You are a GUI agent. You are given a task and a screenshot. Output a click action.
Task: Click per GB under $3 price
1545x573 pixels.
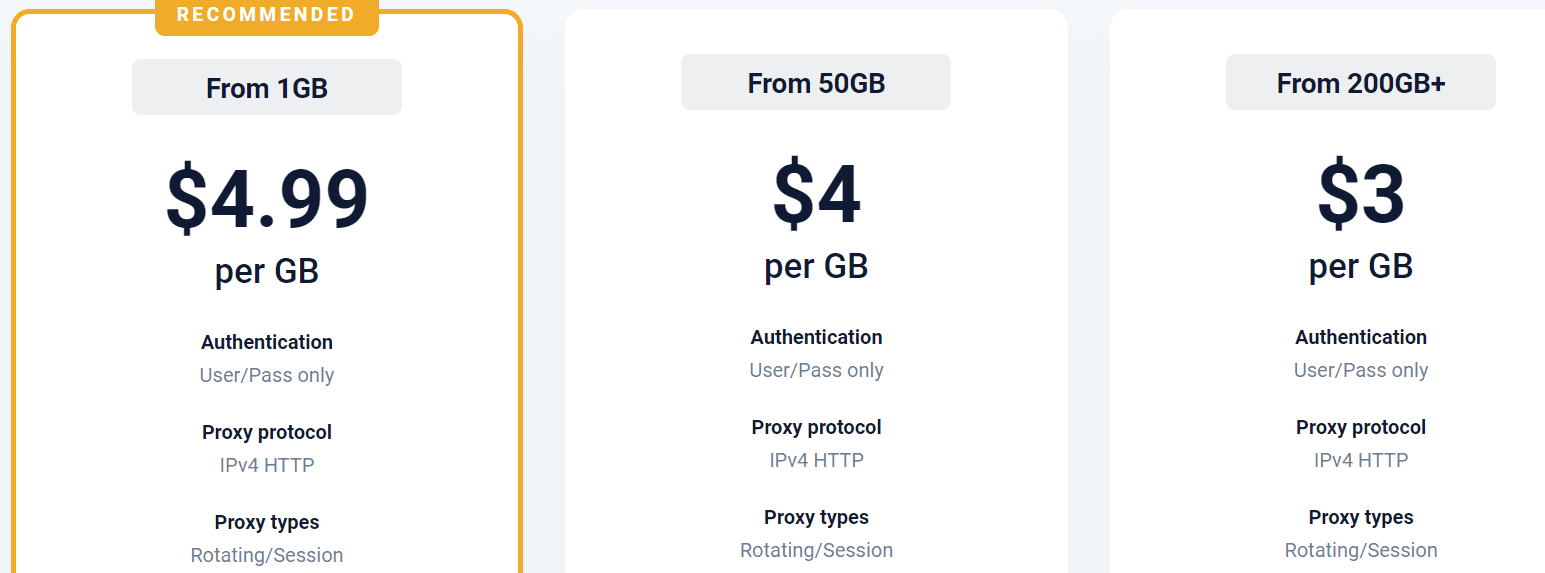pos(1361,266)
